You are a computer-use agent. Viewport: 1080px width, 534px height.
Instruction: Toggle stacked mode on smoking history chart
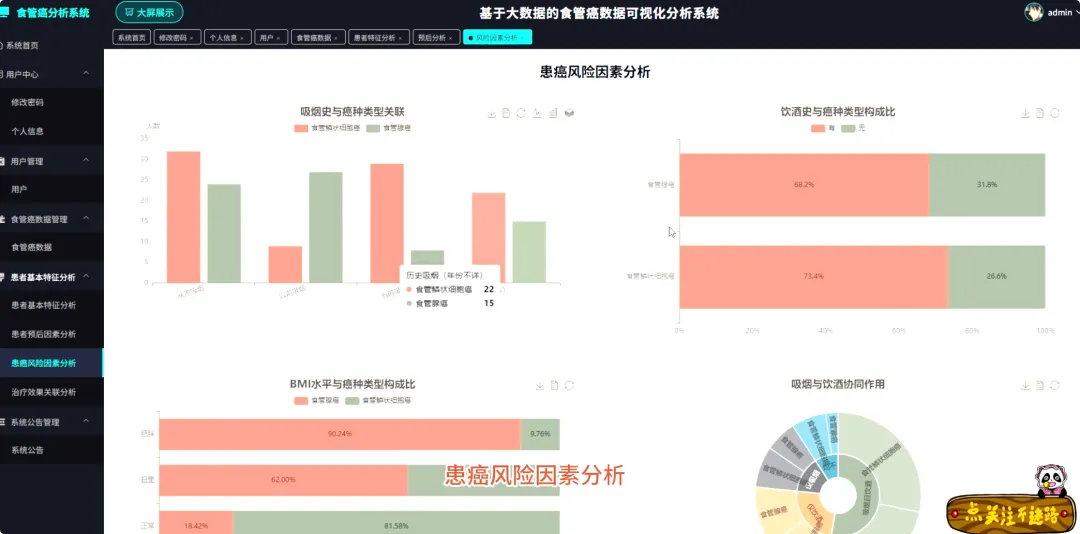[x=569, y=113]
